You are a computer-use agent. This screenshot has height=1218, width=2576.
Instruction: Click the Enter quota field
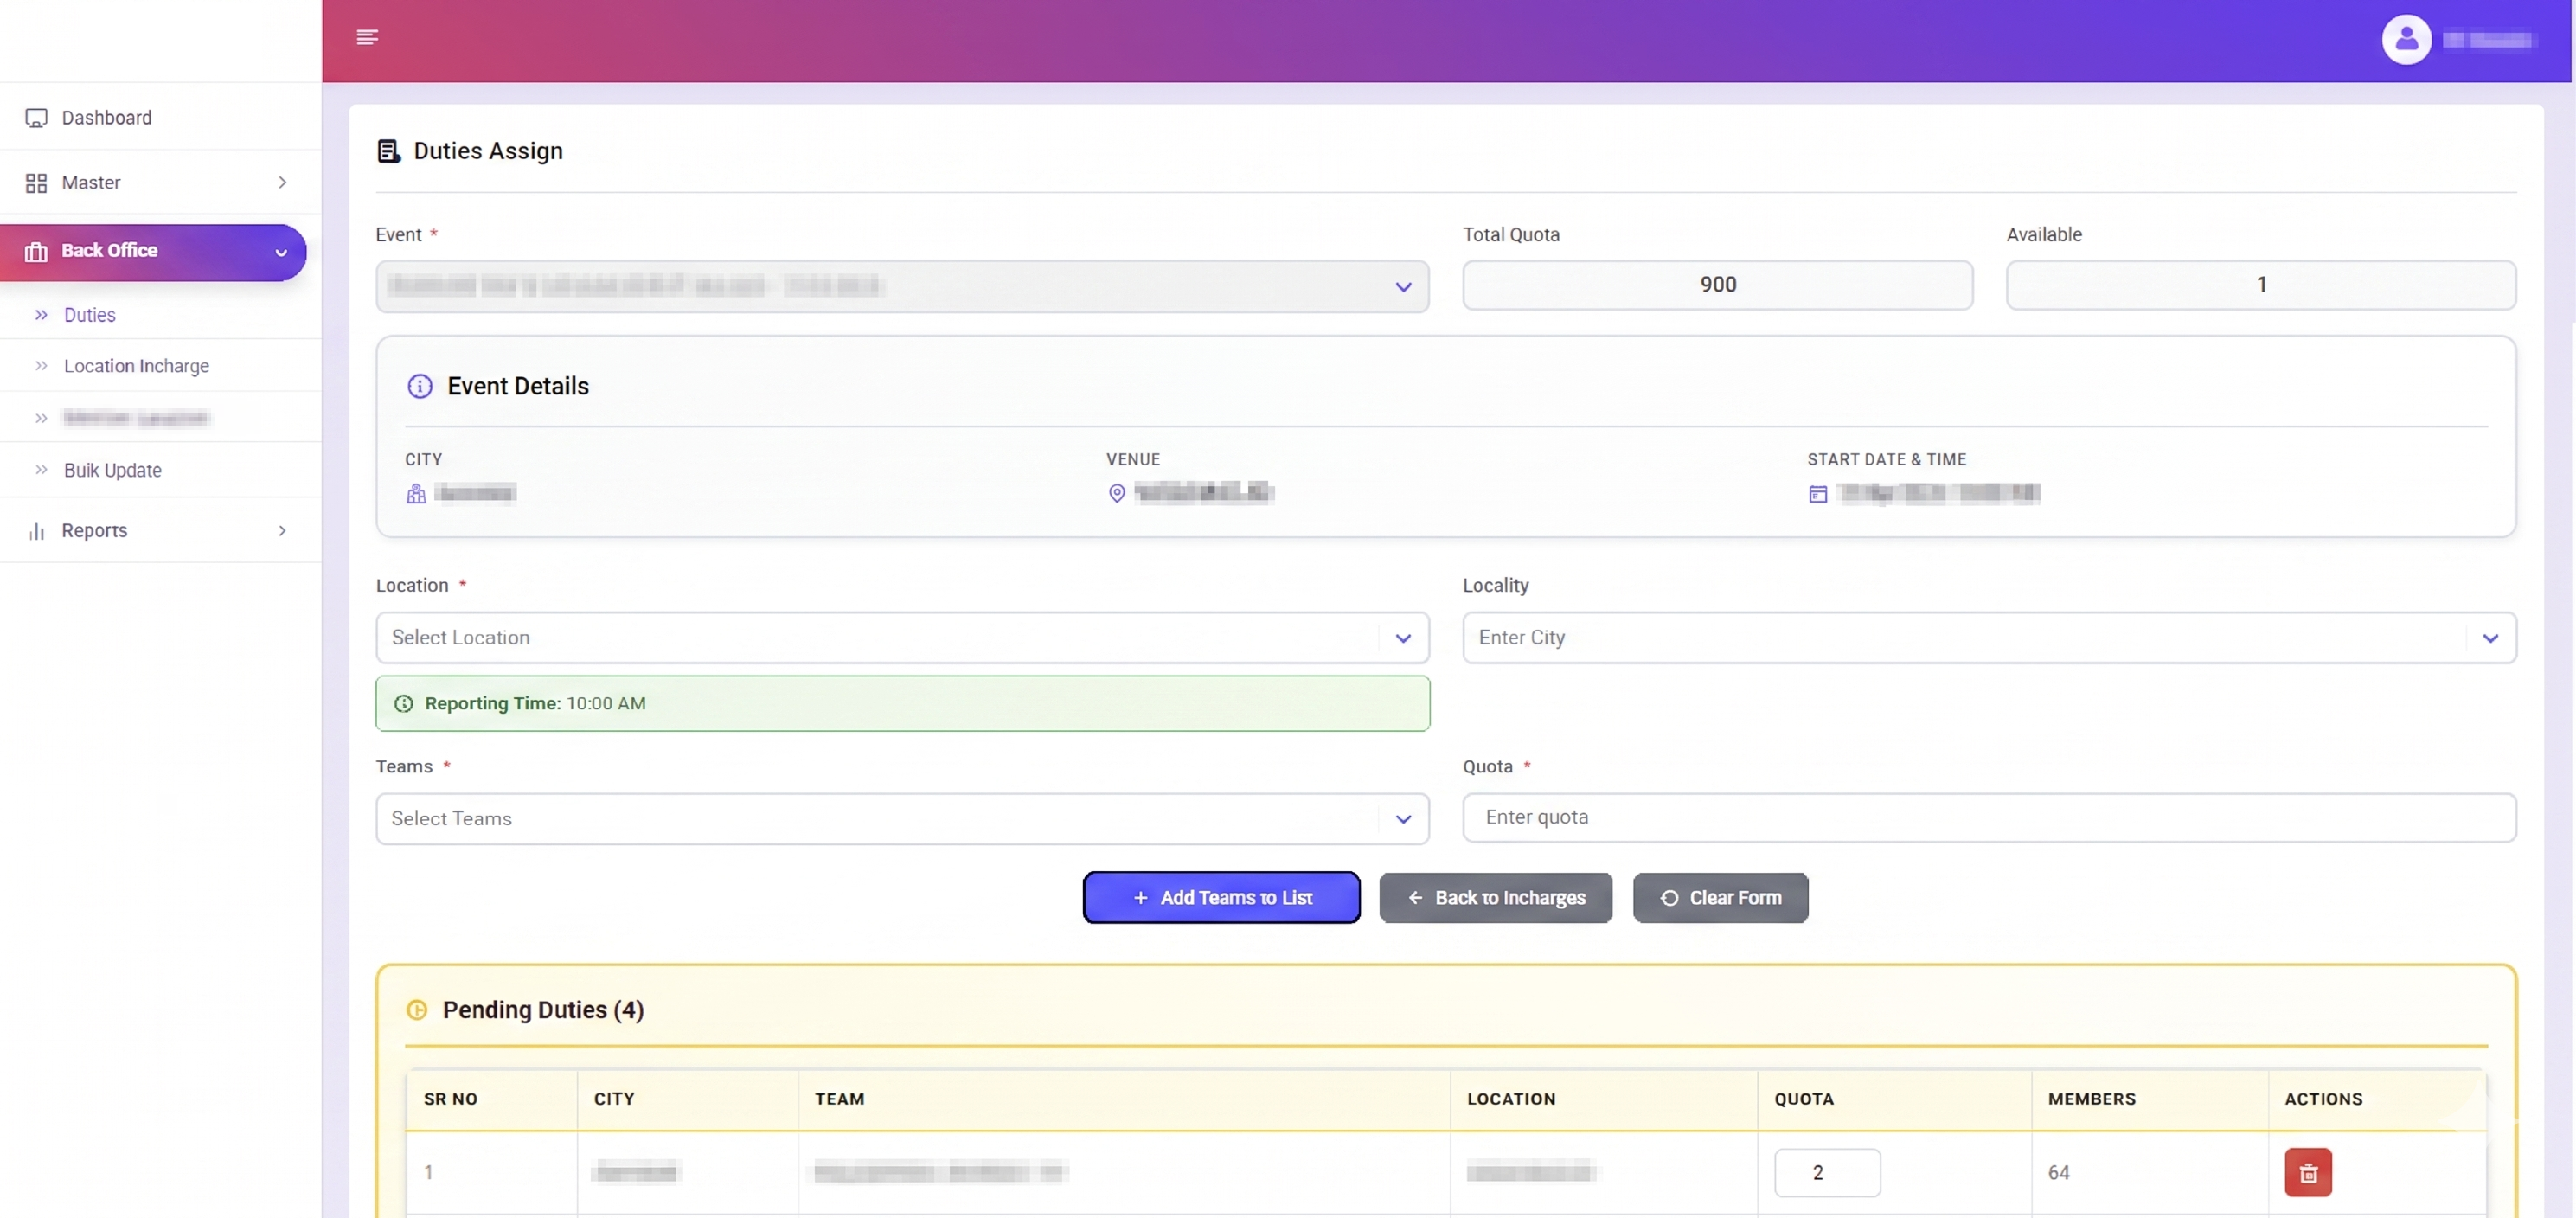(x=1989, y=818)
